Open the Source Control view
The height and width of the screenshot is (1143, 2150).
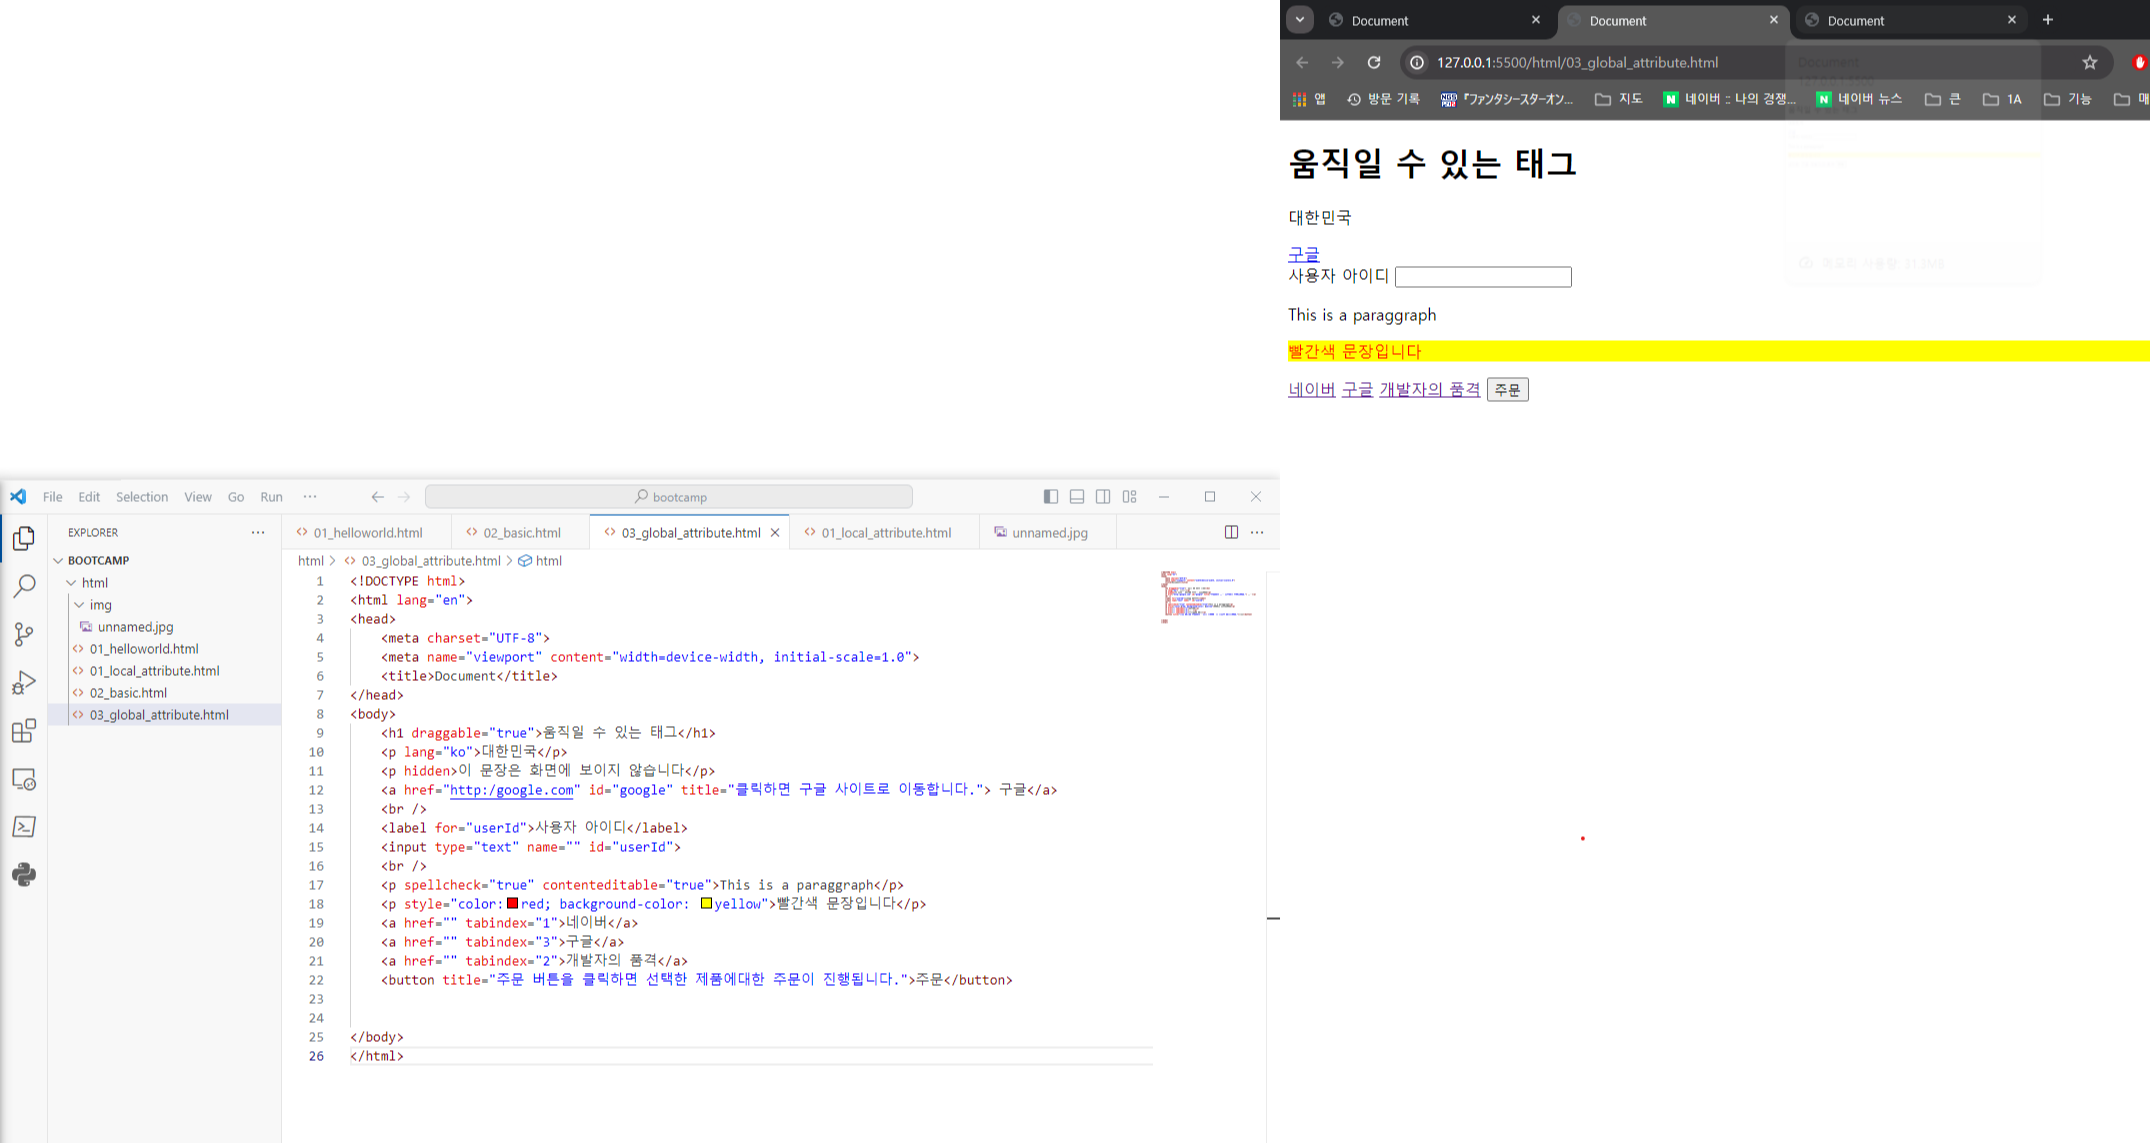(x=24, y=634)
